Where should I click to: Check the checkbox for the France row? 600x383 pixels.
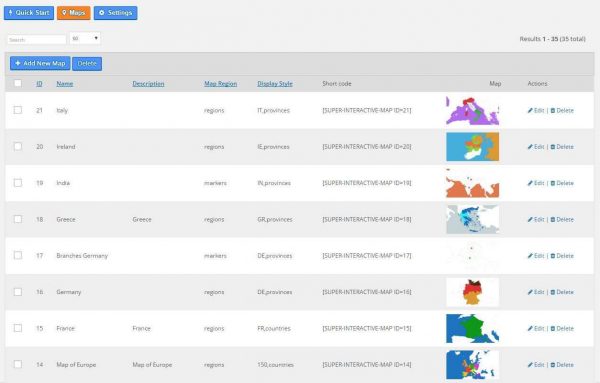18,328
